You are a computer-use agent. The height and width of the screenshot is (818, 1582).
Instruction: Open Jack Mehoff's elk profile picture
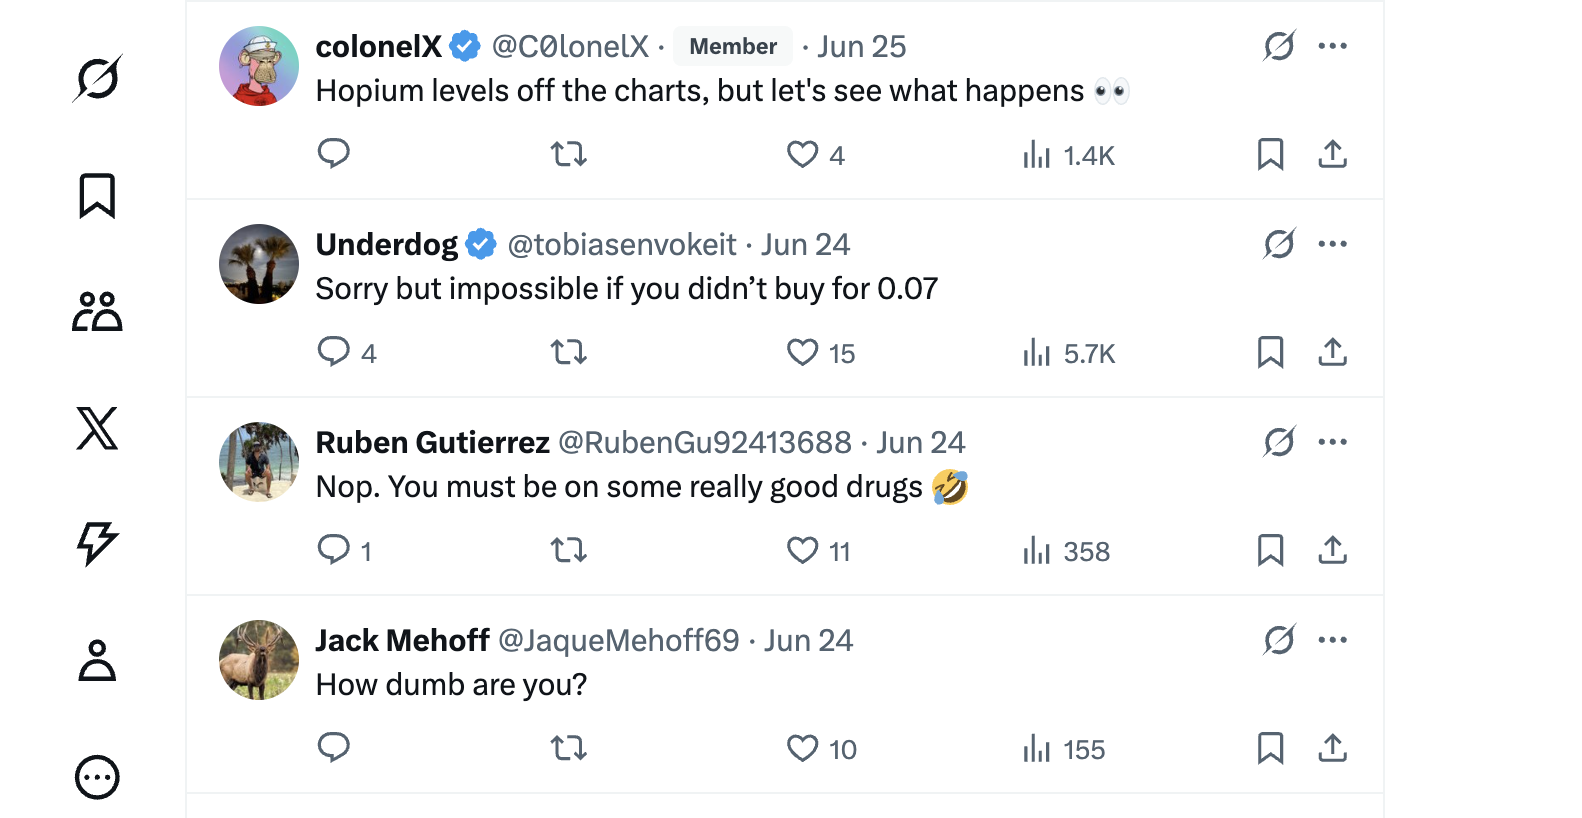(x=259, y=660)
